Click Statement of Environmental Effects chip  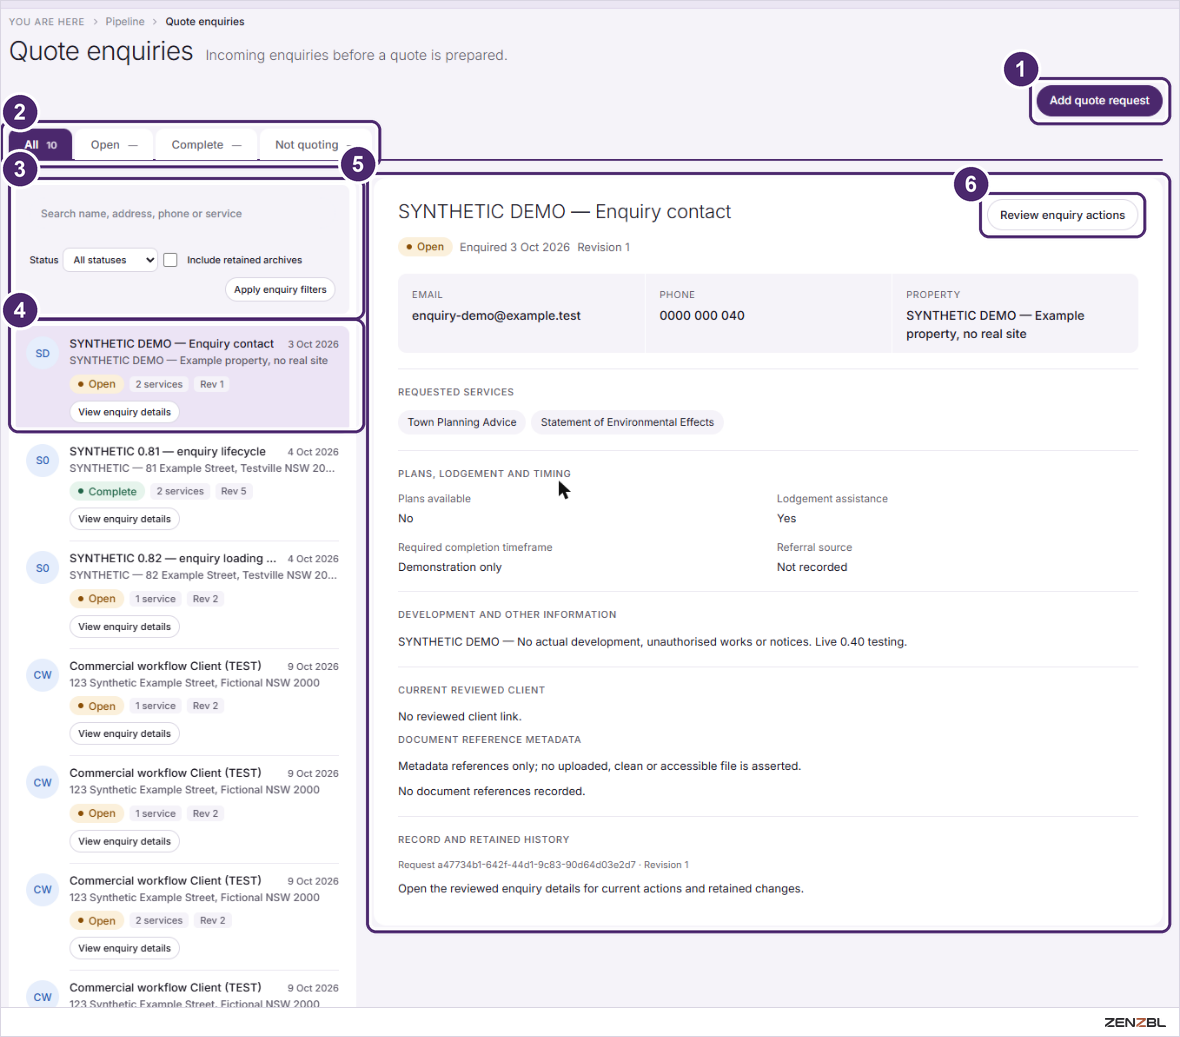(627, 422)
